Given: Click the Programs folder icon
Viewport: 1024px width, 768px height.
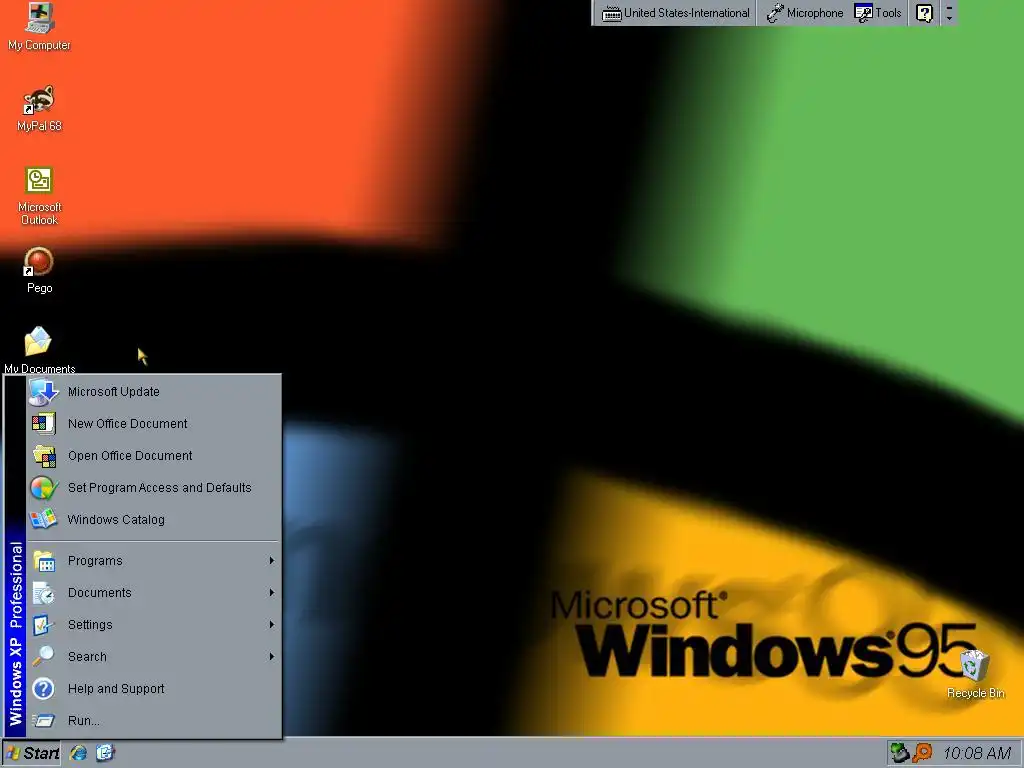Looking at the screenshot, I should (x=43, y=560).
